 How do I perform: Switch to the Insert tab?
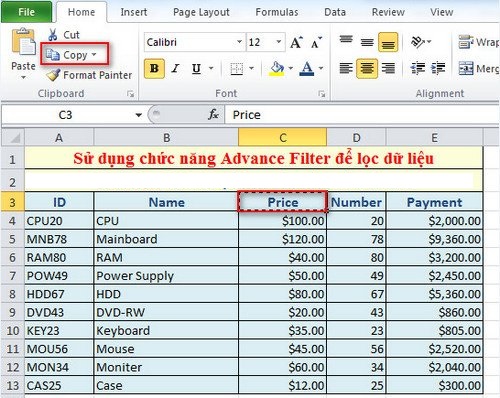(134, 12)
